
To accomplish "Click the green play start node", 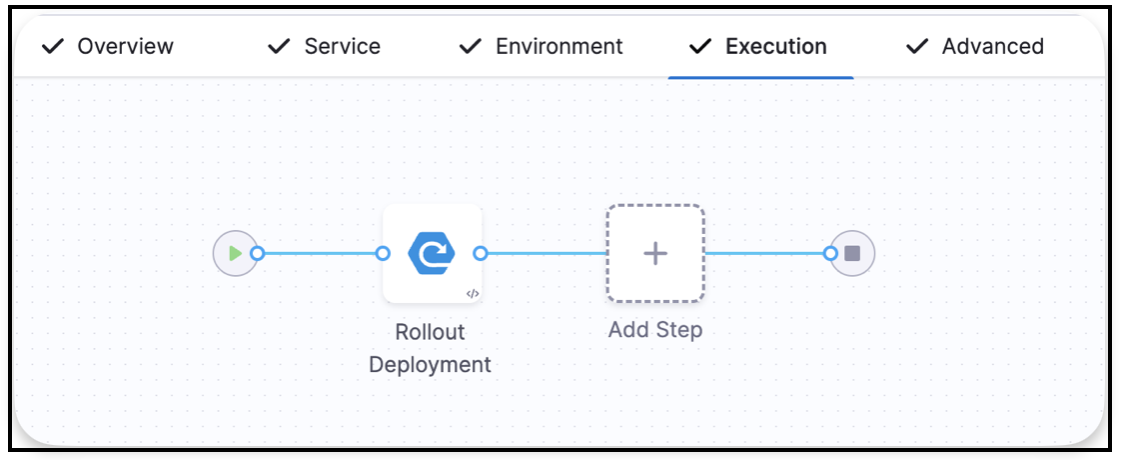I will pyautogui.click(x=234, y=254).
